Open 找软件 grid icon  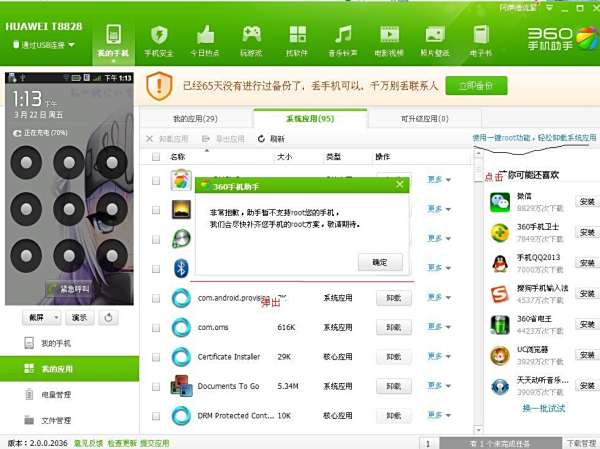[x=297, y=34]
